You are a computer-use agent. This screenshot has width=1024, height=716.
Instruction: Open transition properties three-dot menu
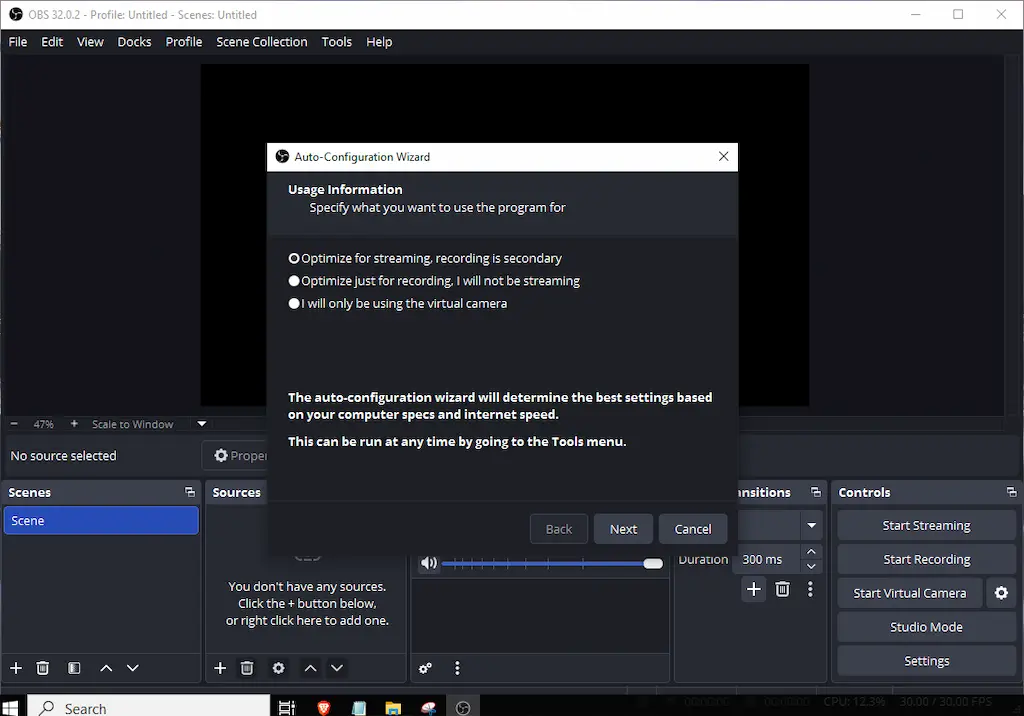(x=810, y=589)
